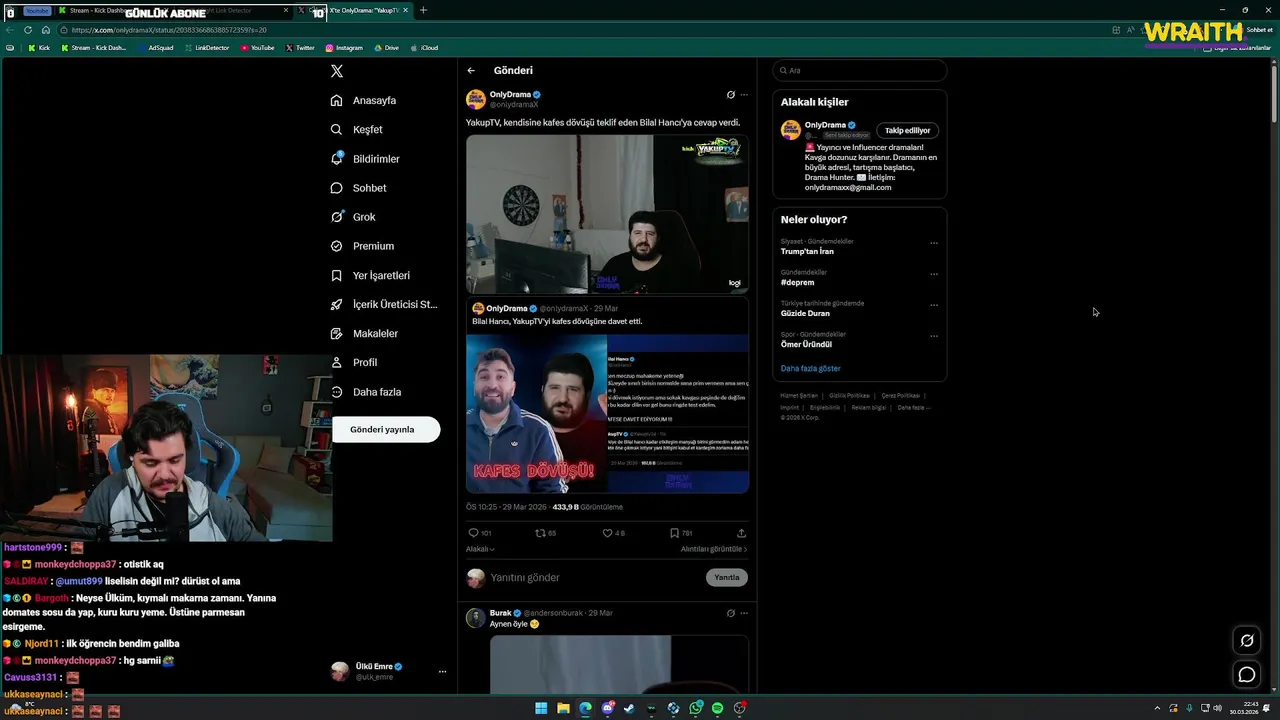Click the floating chat bubble button
This screenshot has height=720, width=1280.
point(1247,675)
